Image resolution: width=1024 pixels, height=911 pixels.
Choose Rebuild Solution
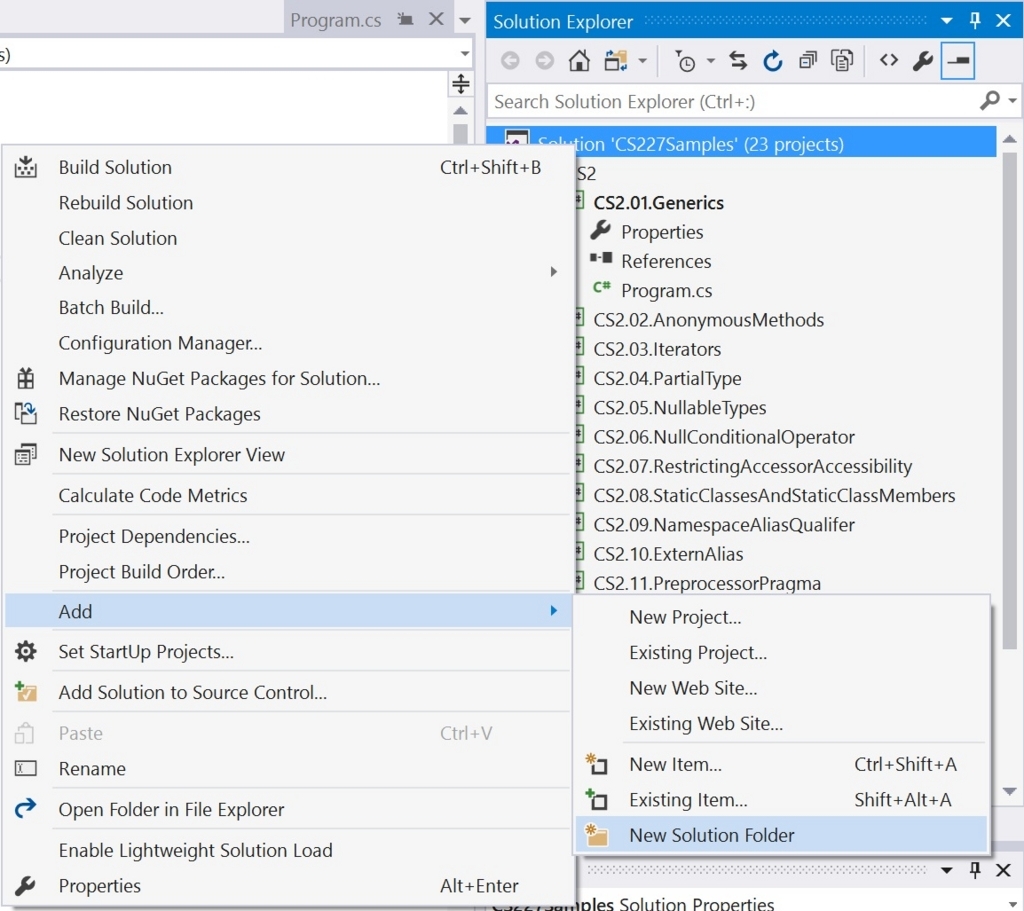click(287, 202)
